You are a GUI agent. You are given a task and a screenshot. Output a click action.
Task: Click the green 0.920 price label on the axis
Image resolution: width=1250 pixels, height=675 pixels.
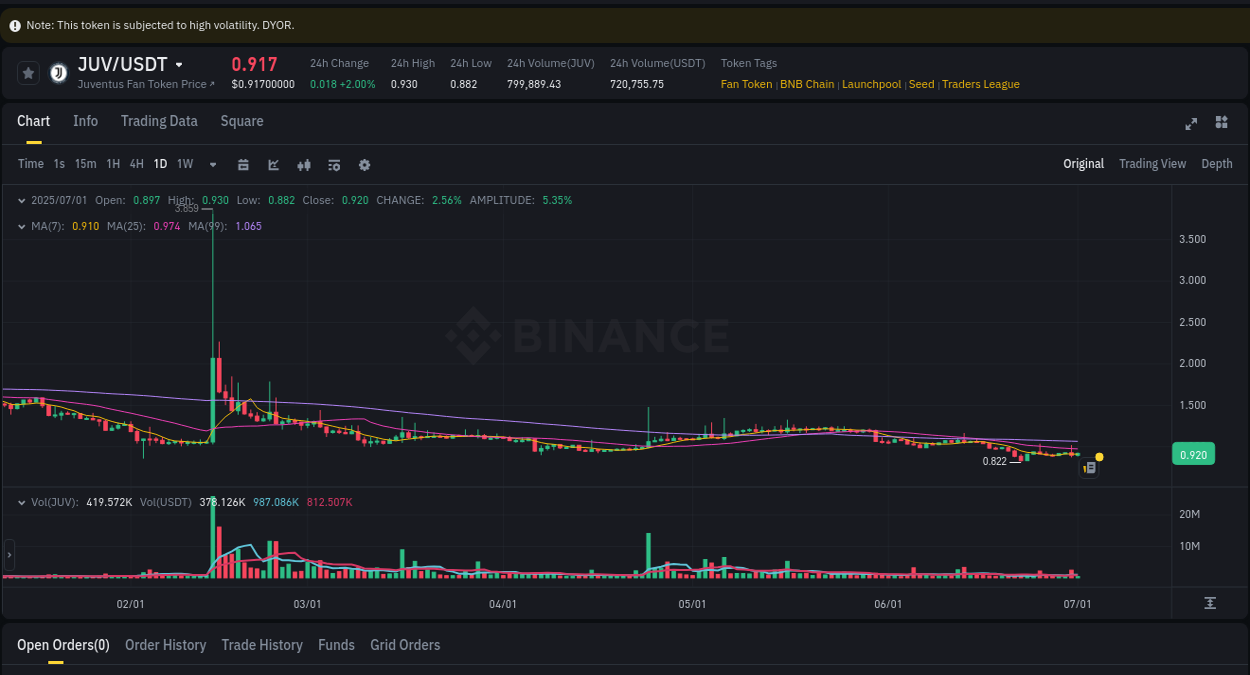pos(1193,453)
